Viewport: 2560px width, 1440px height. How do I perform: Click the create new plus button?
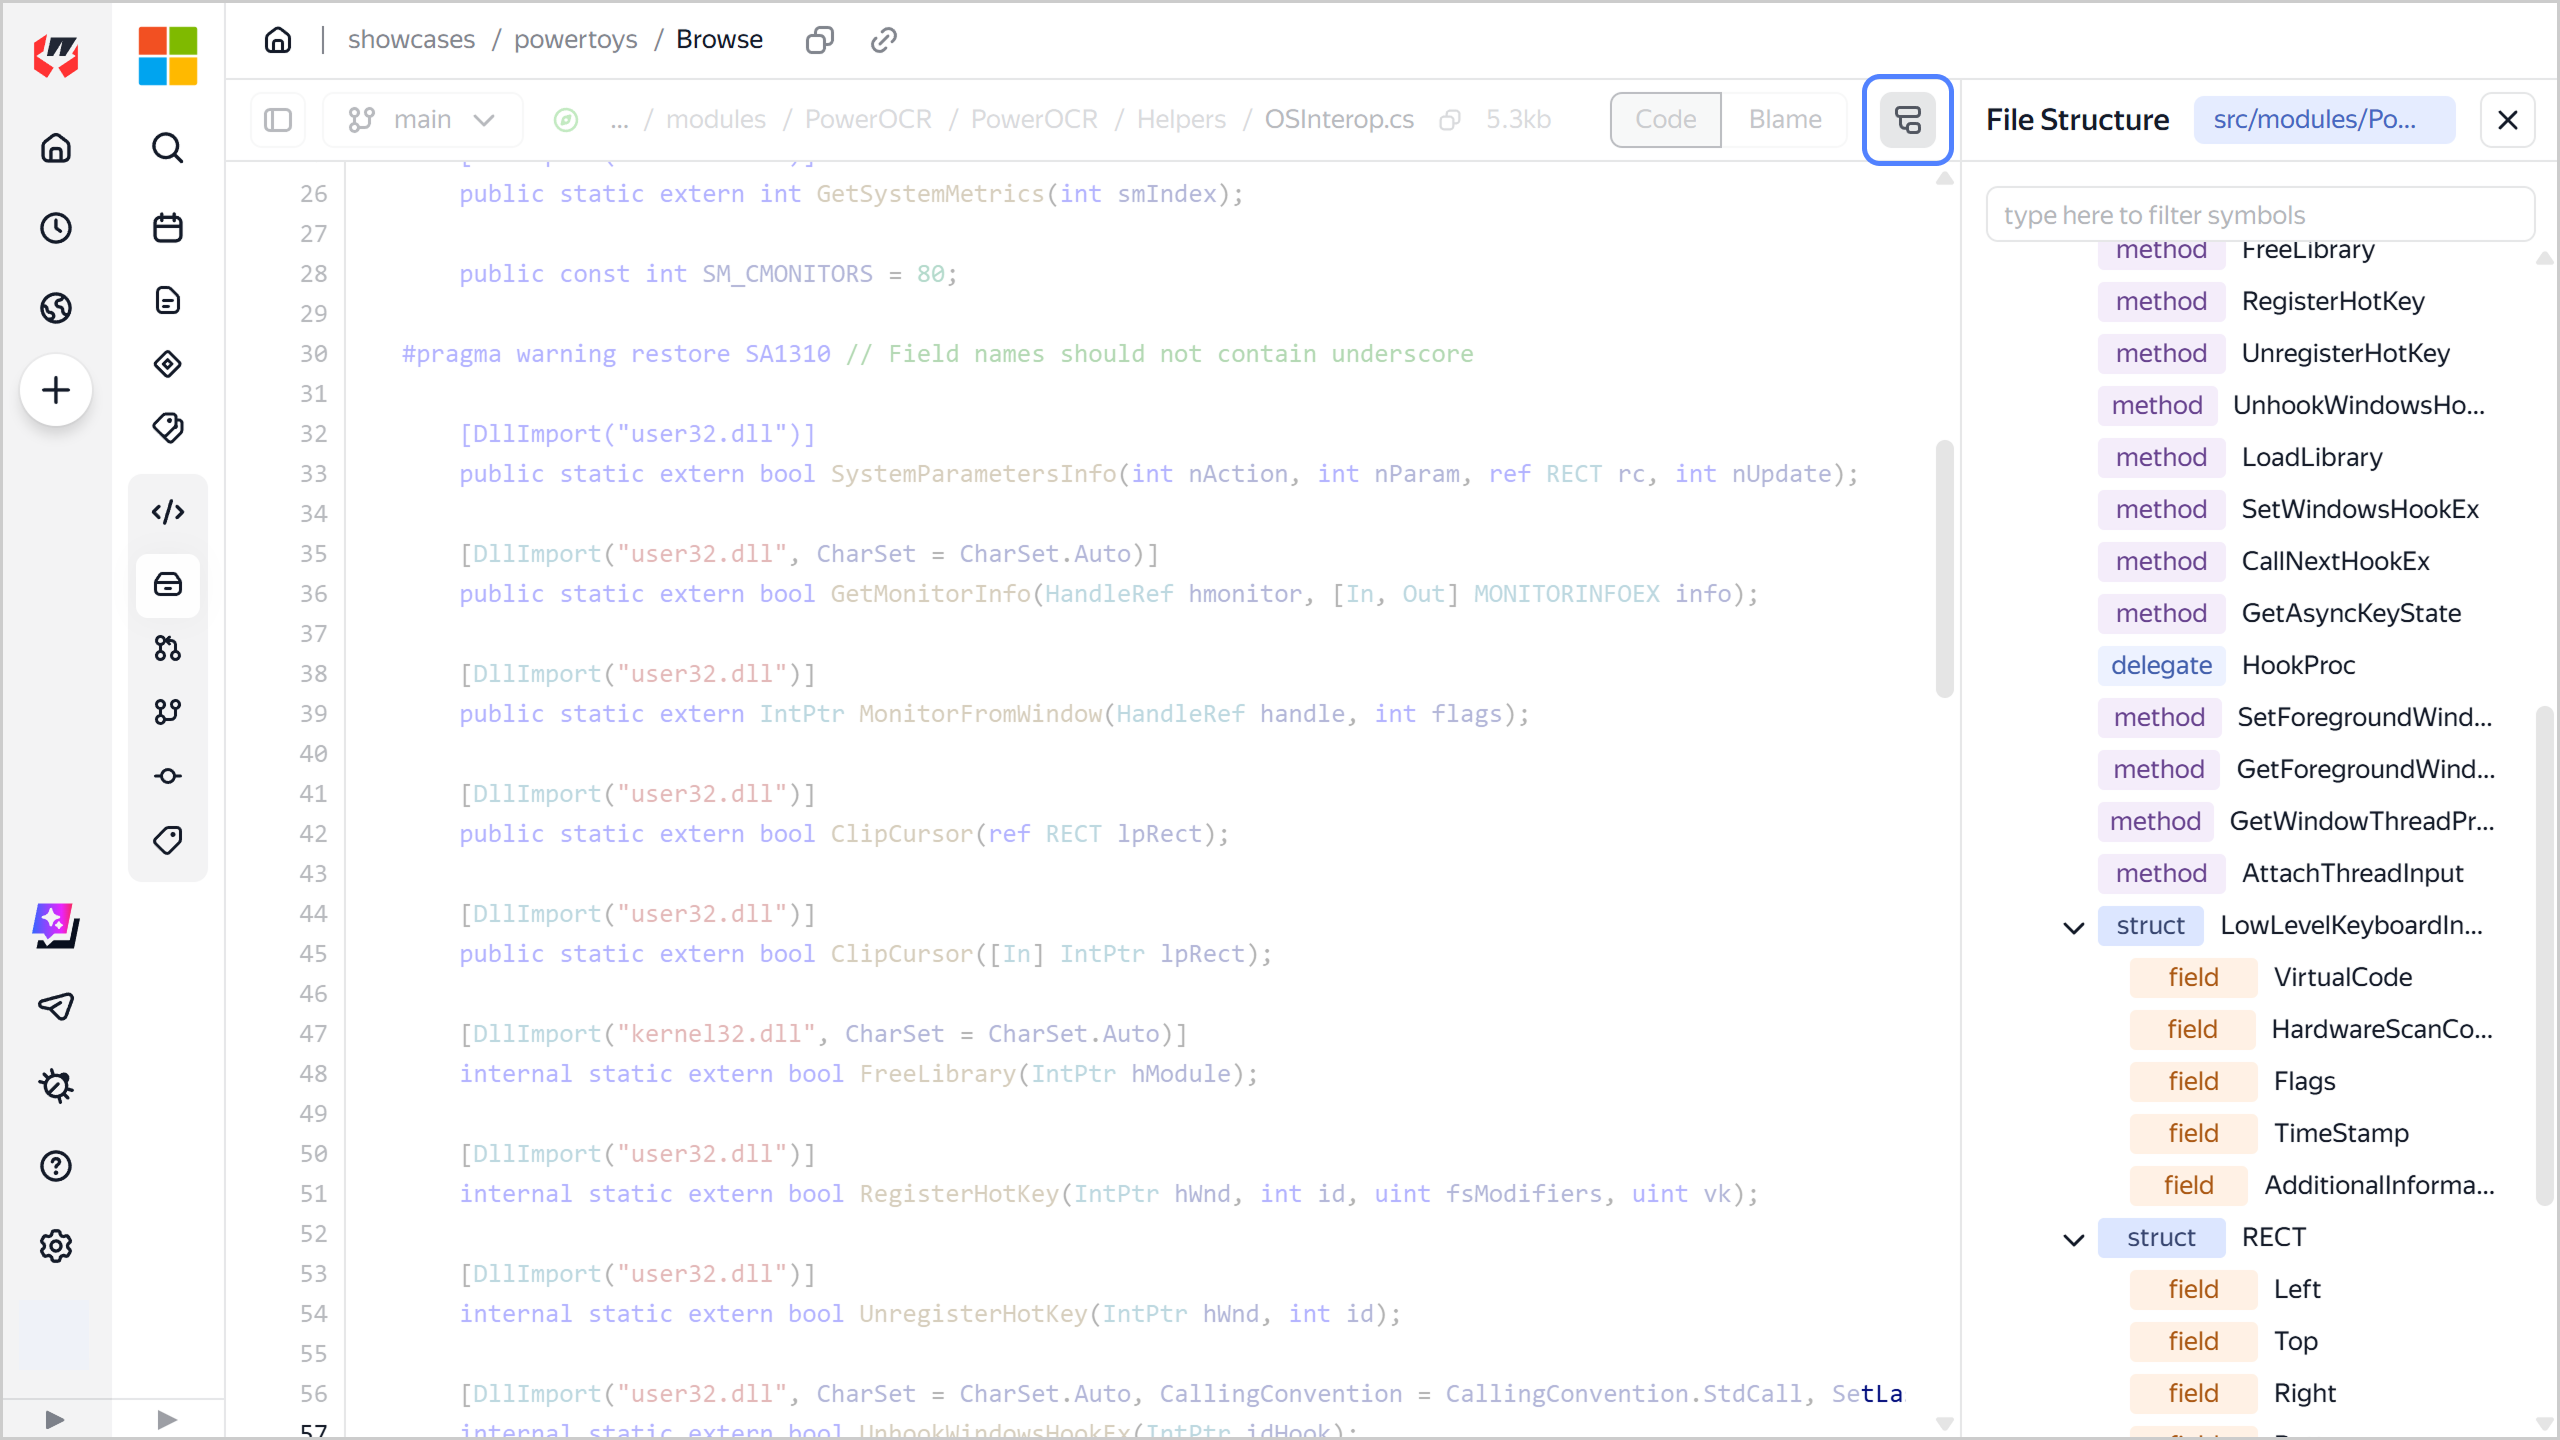pyautogui.click(x=56, y=390)
